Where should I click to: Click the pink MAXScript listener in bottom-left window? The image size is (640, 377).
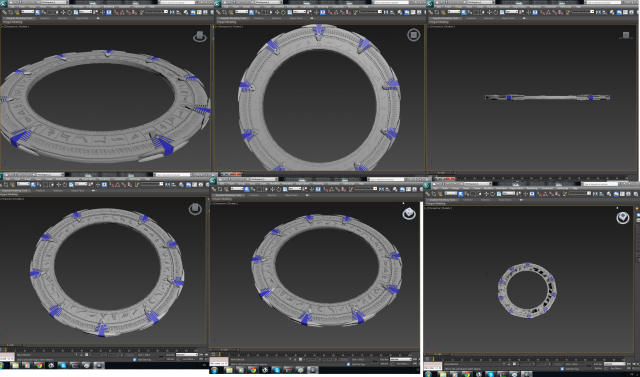[x=7, y=355]
